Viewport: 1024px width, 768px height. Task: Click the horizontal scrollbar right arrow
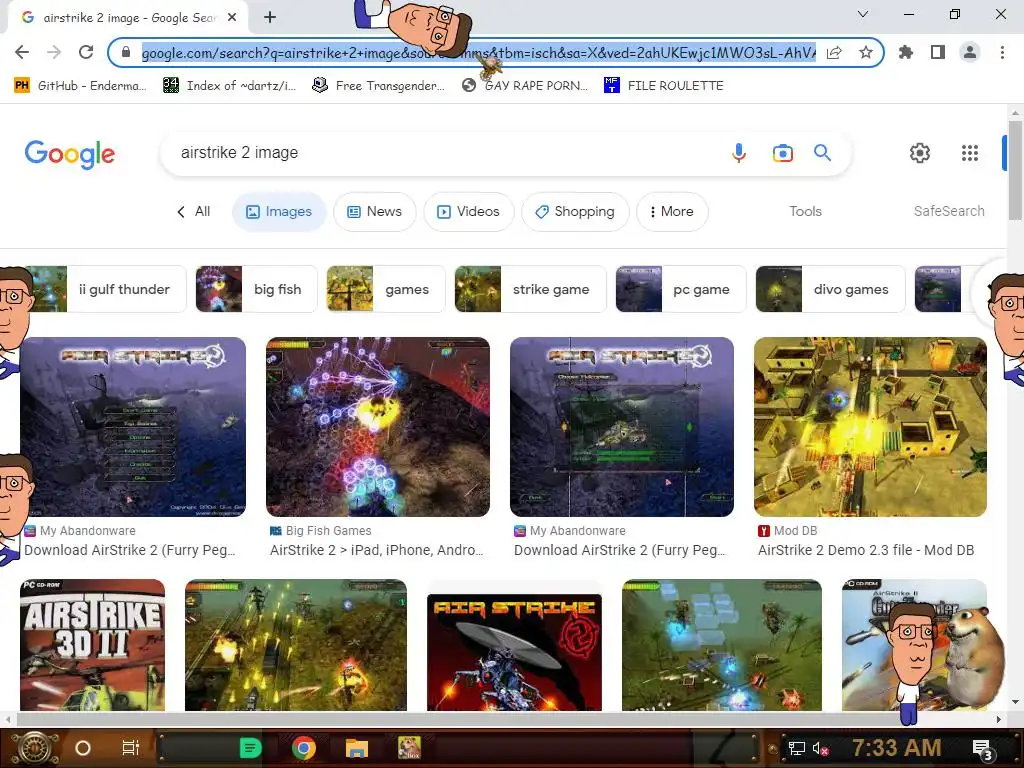pyautogui.click(x=999, y=719)
